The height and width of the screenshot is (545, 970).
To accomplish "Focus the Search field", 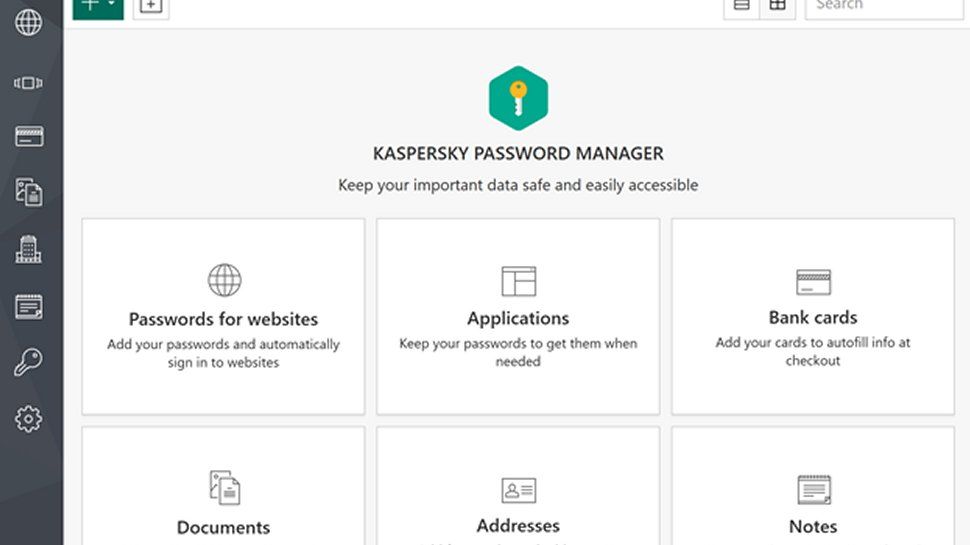I will [885, 6].
